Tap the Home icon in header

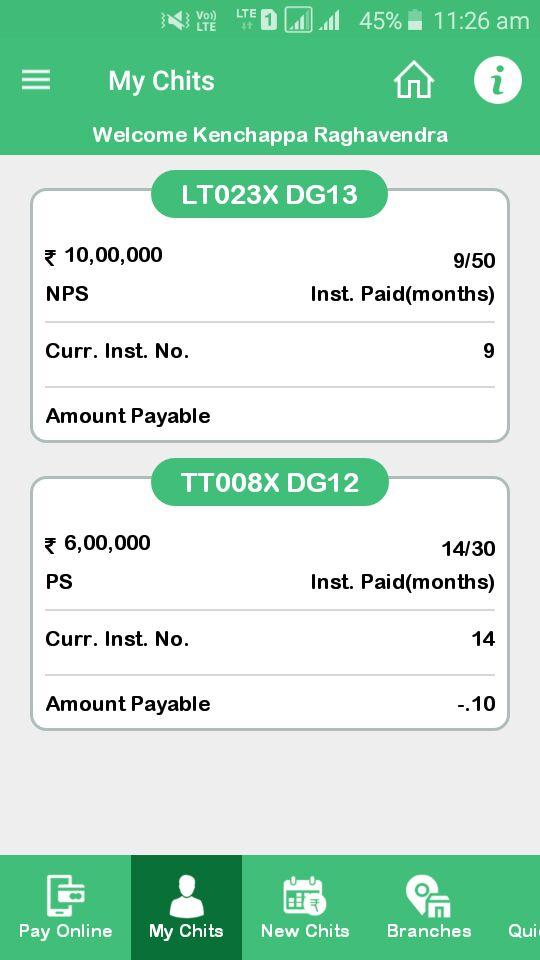click(x=414, y=80)
